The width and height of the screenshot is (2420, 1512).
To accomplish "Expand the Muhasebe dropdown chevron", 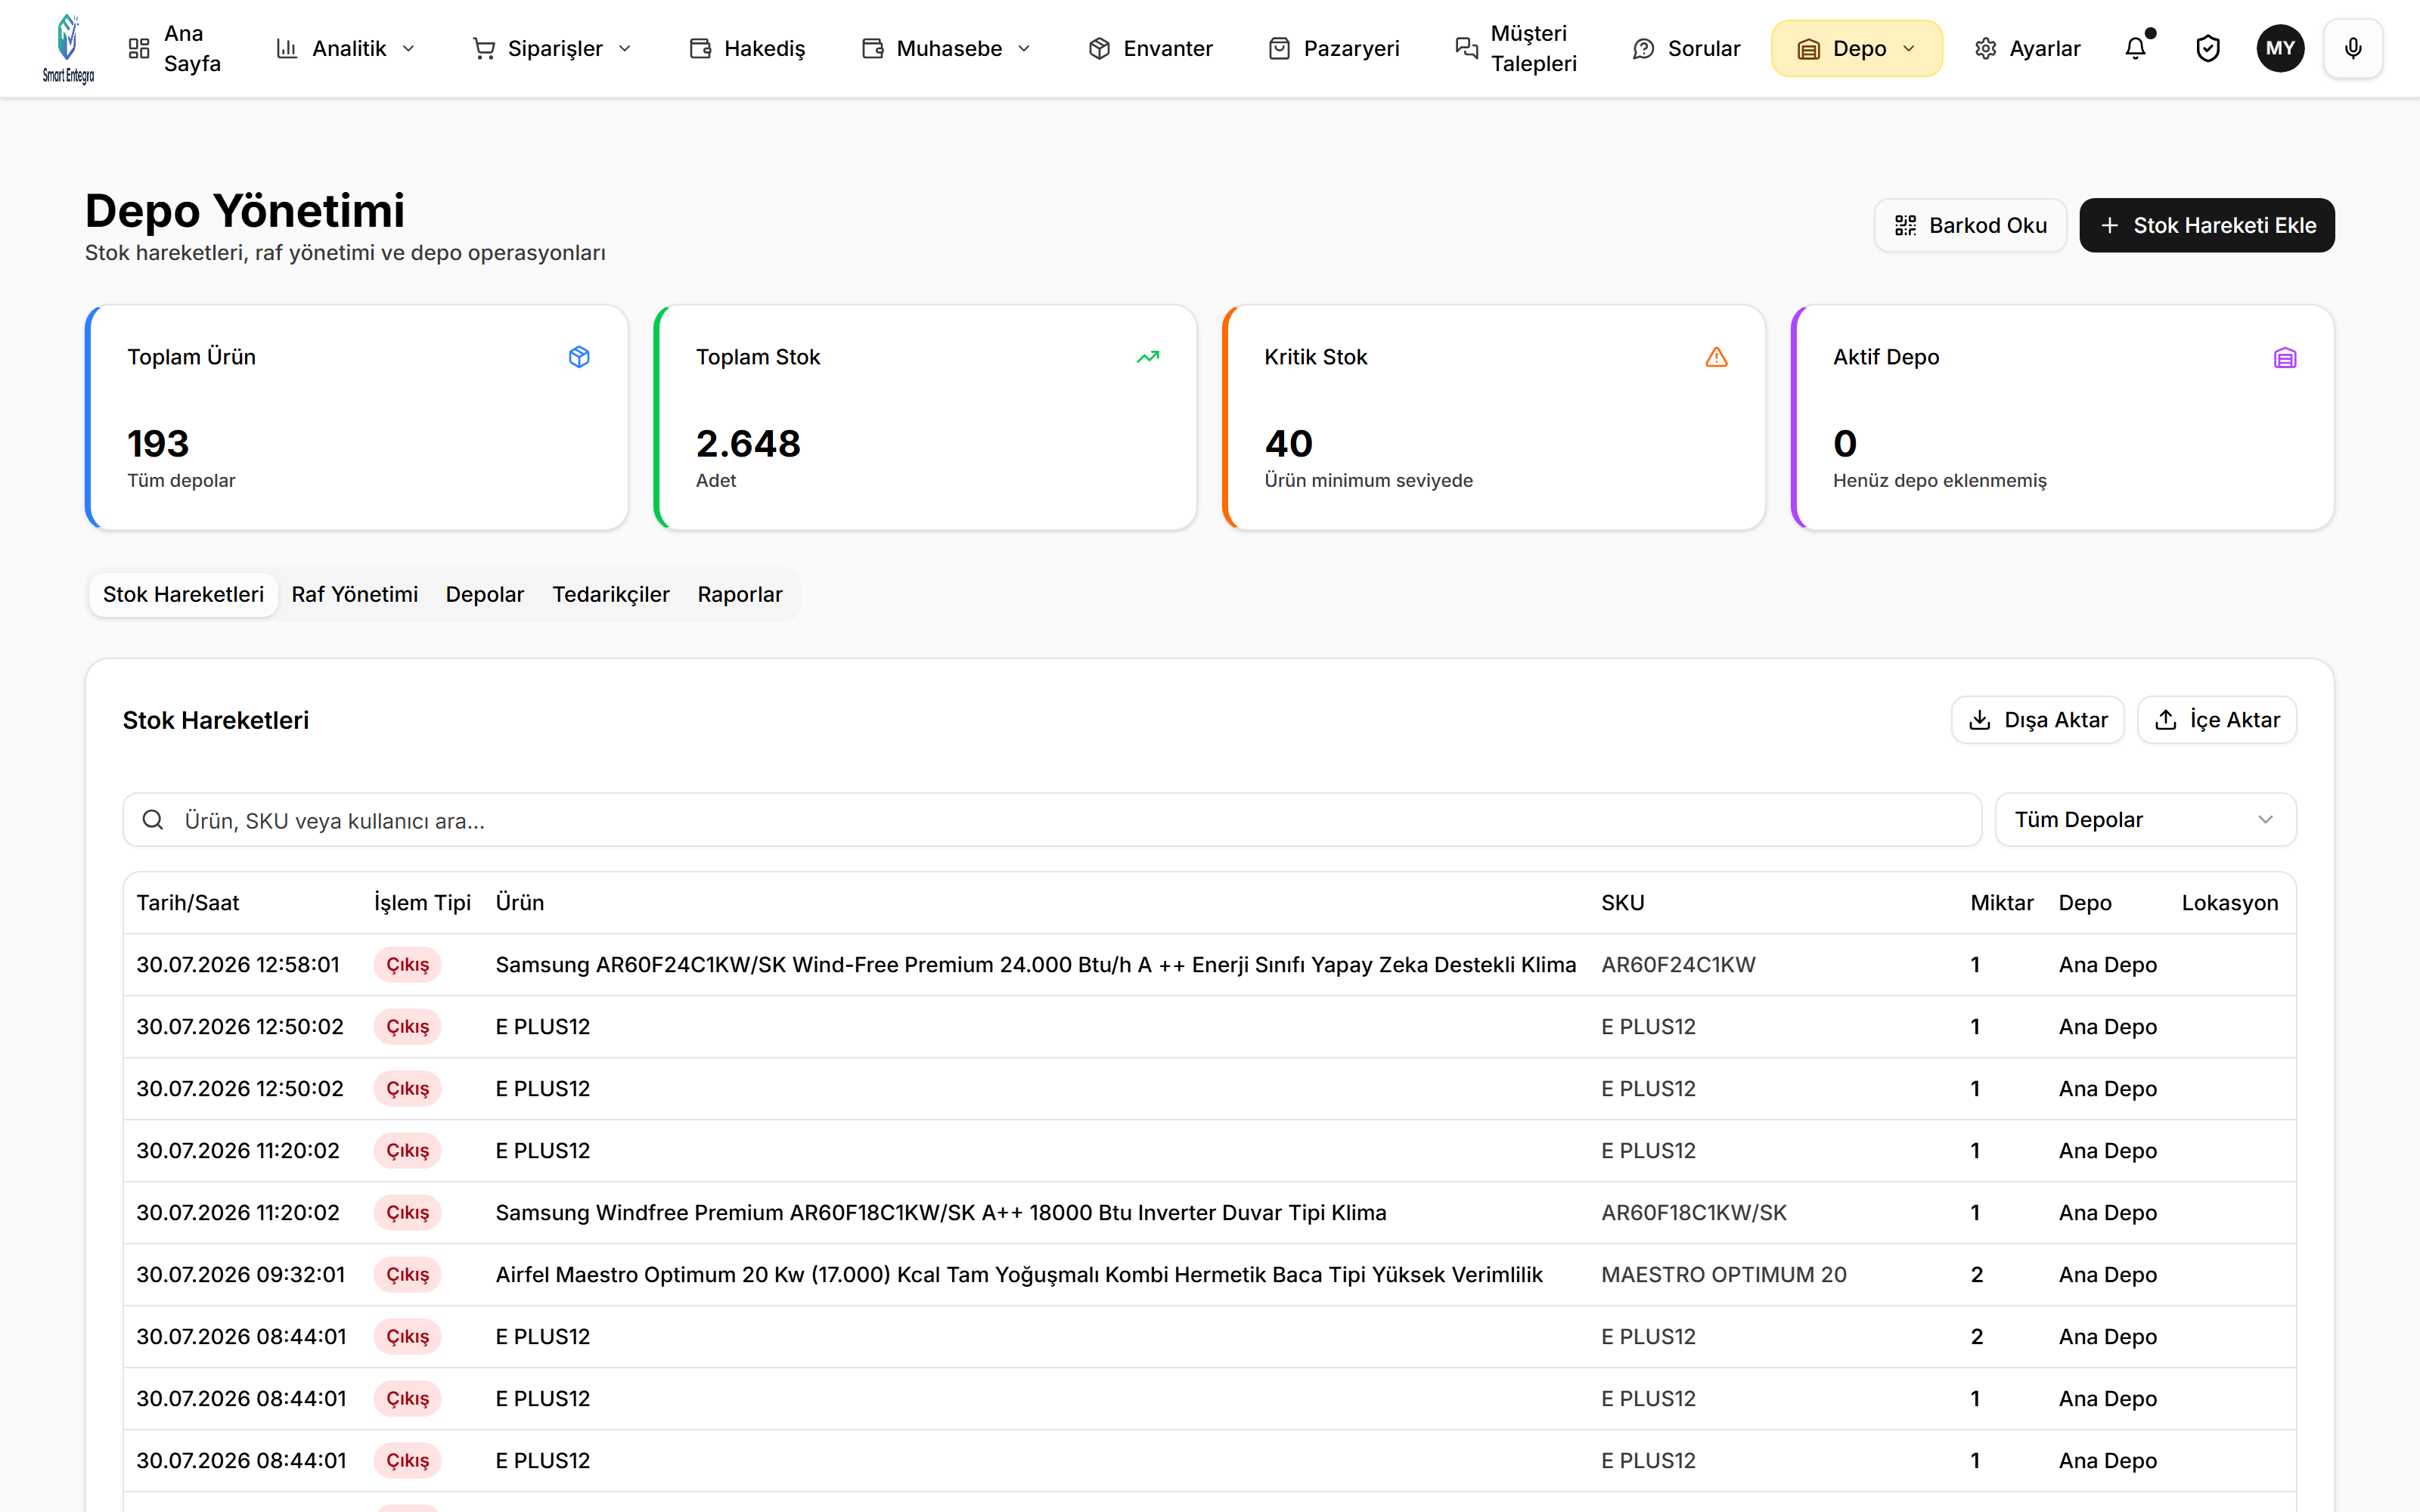I will (1024, 48).
